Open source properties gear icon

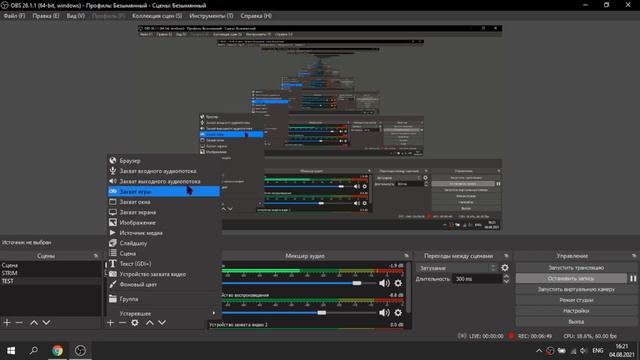point(135,323)
